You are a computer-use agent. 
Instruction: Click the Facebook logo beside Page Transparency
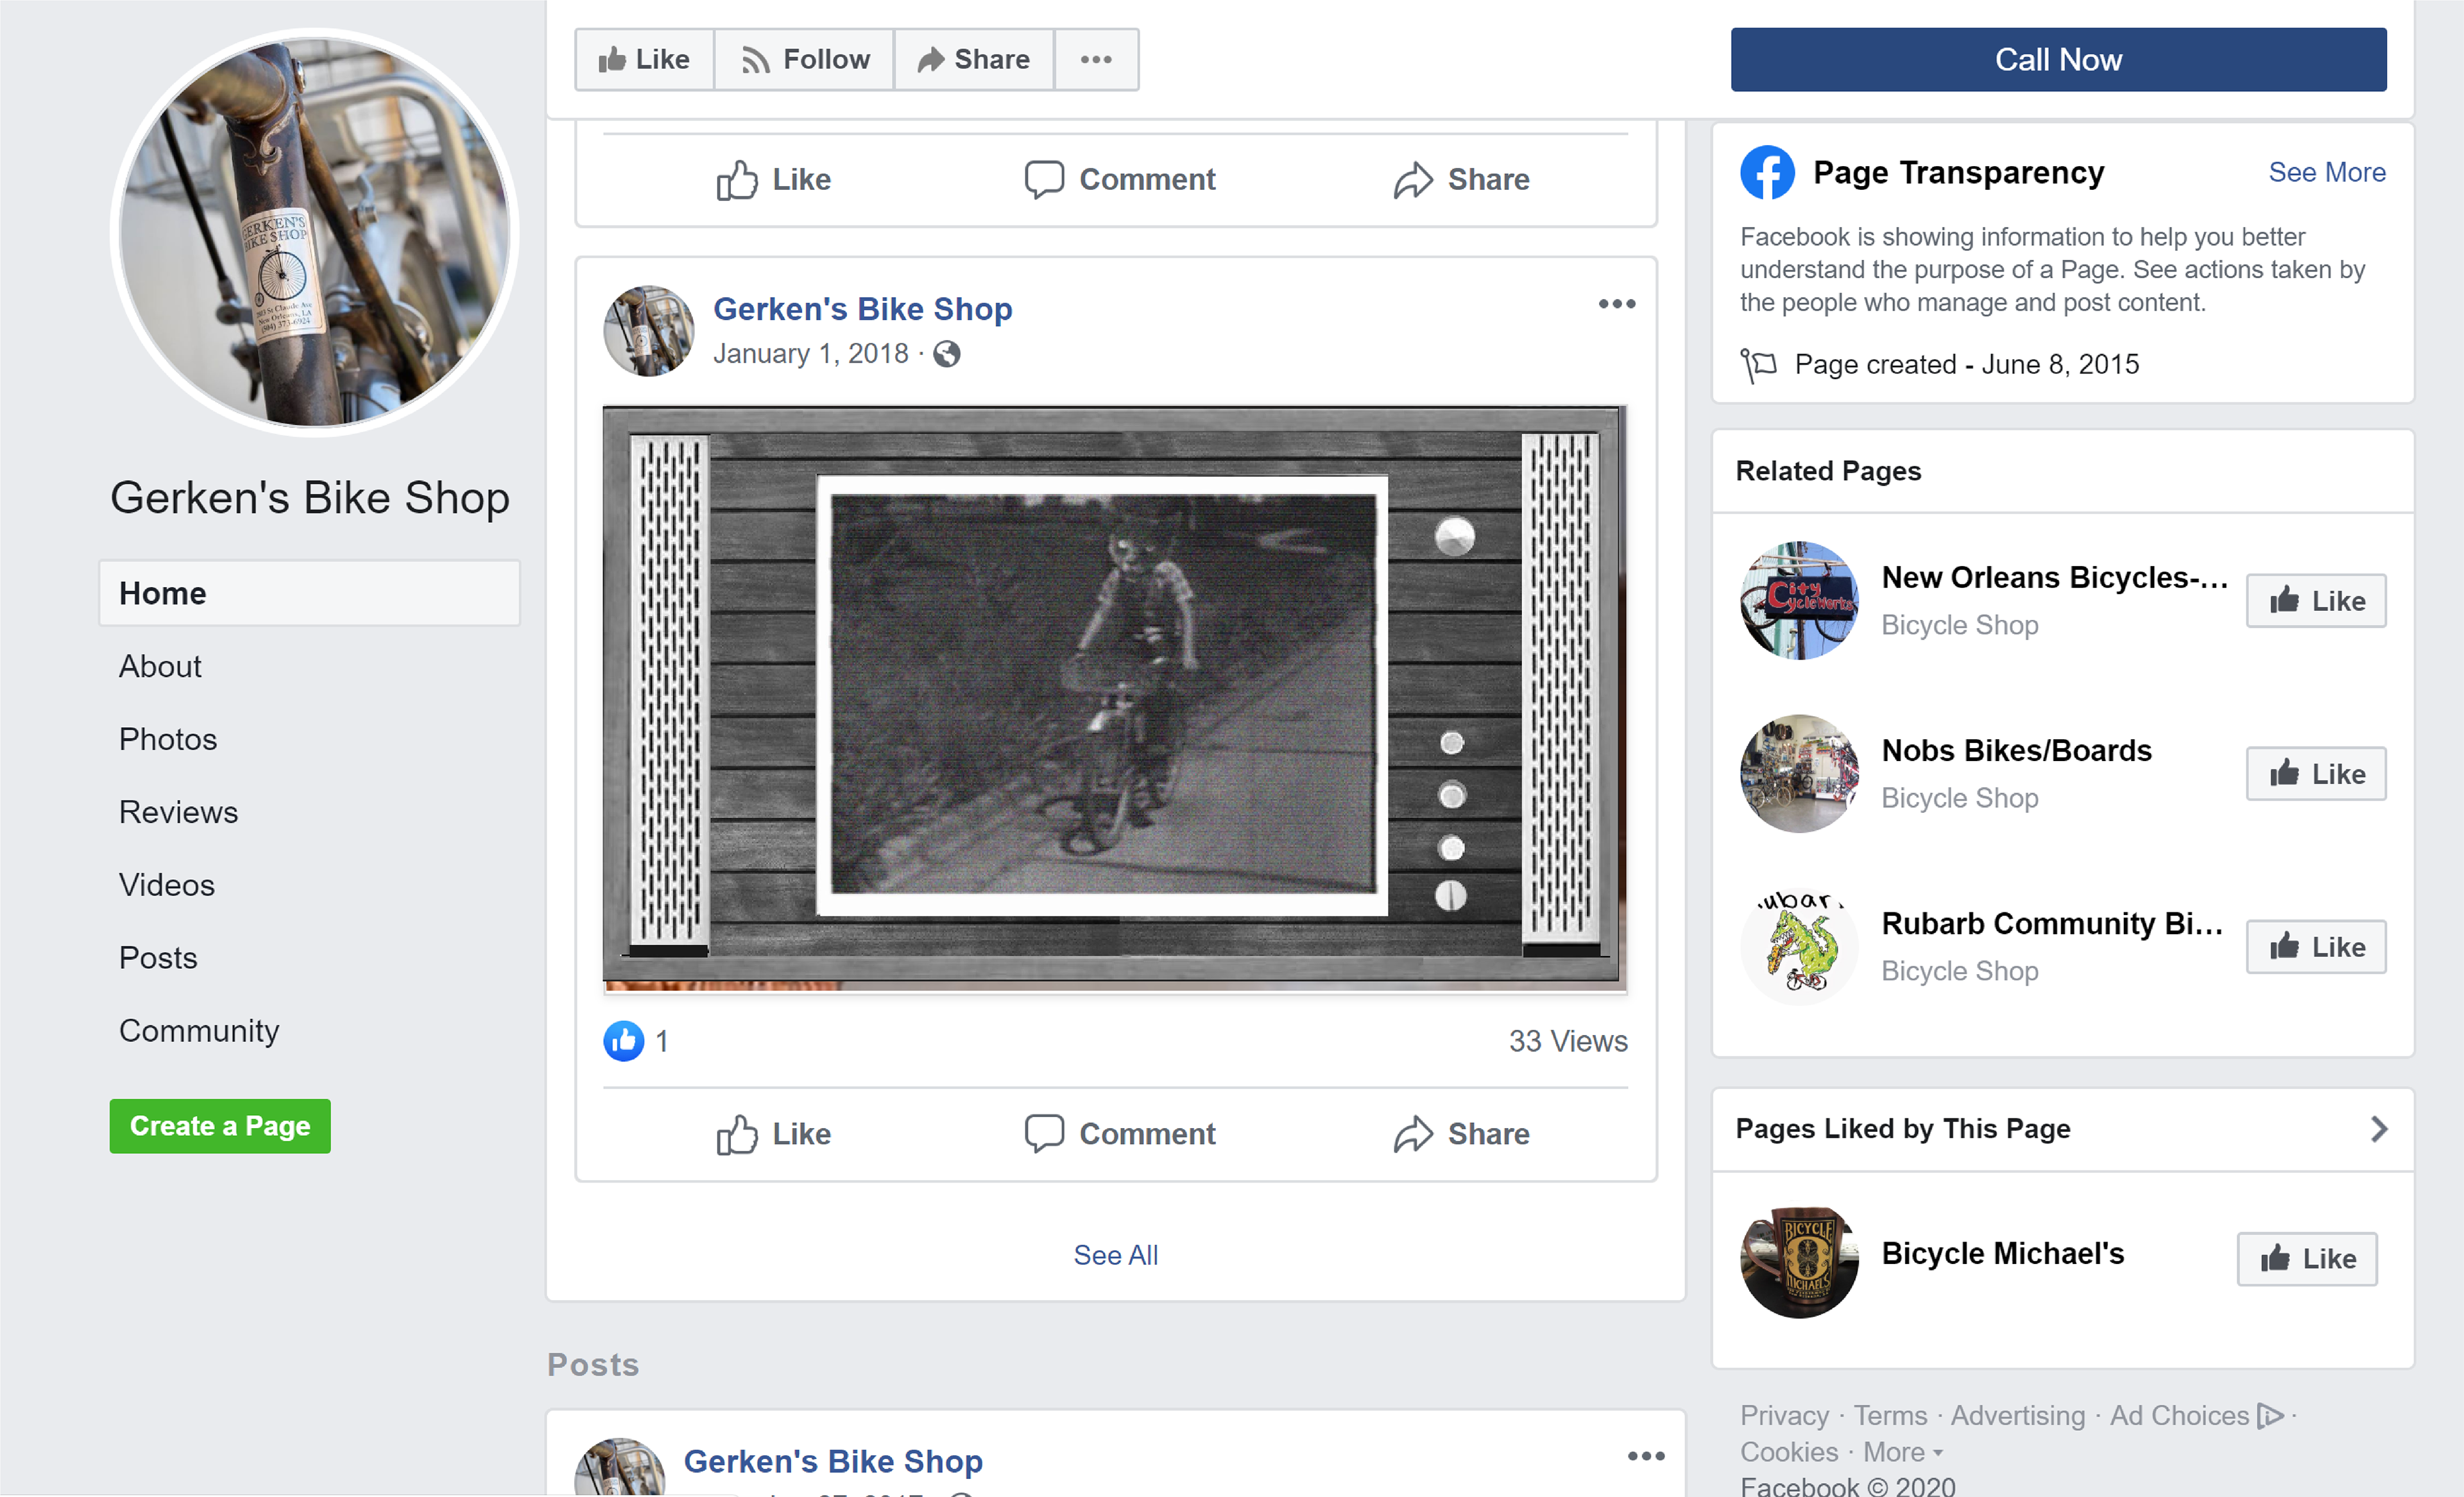point(1767,173)
